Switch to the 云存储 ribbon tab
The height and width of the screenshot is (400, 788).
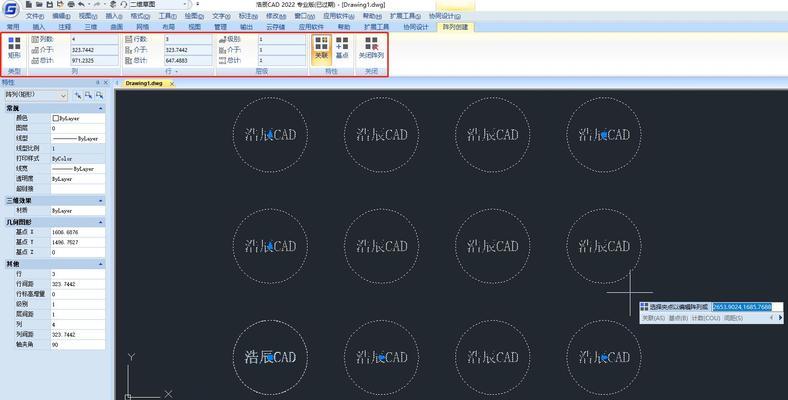pos(275,27)
